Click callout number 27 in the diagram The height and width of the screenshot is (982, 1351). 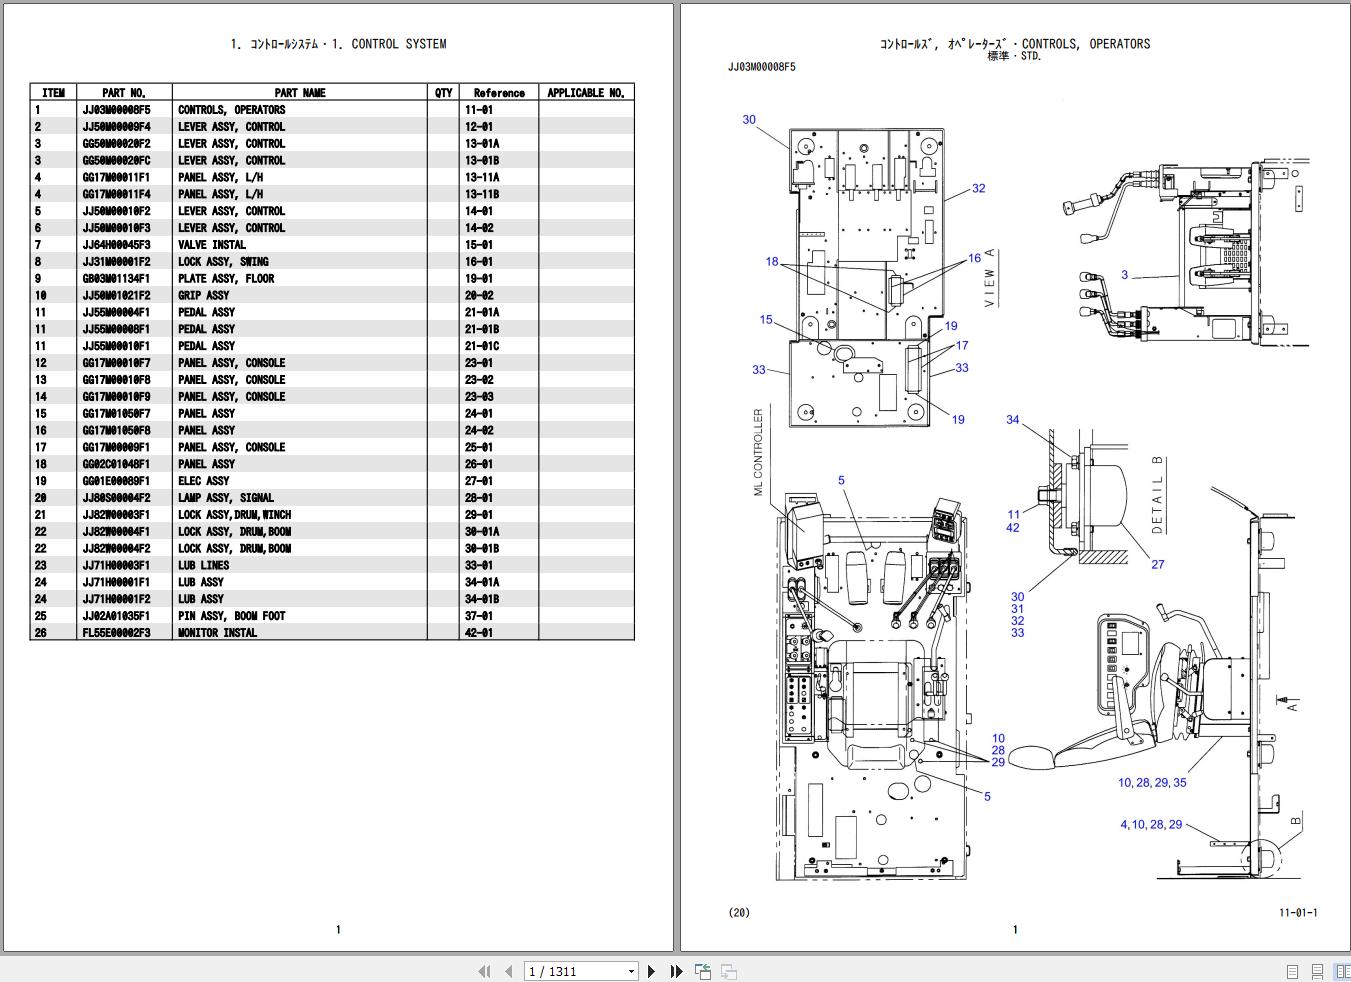click(1158, 565)
